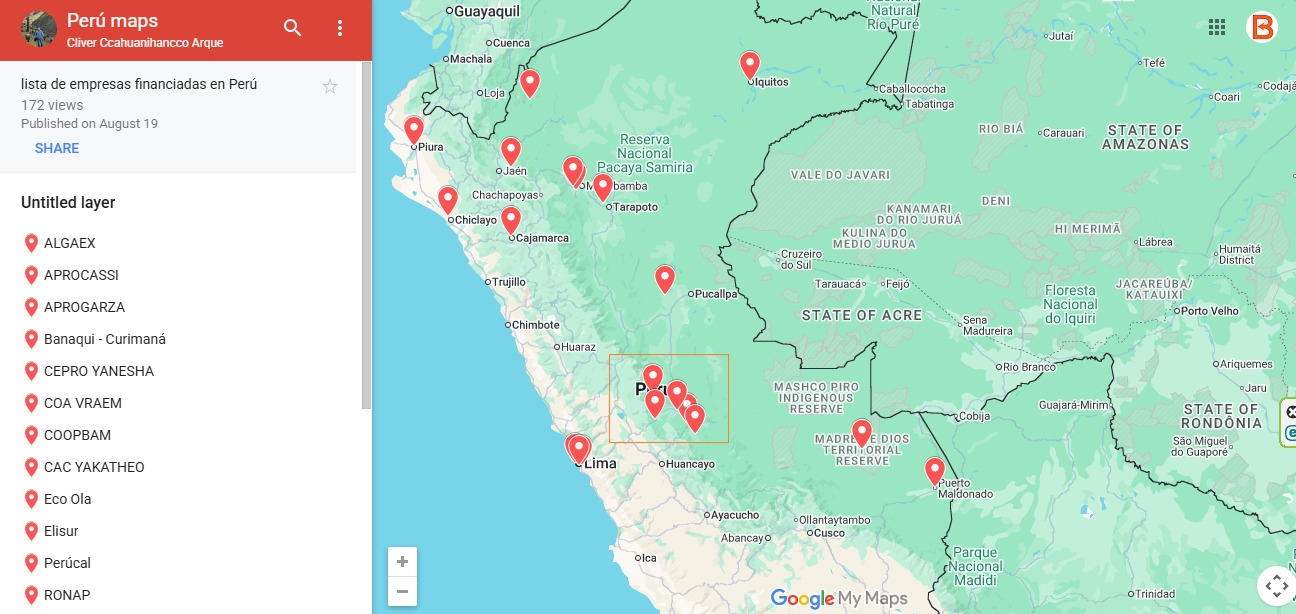
Task: Open the Google apps grid
Action: pyautogui.click(x=1217, y=27)
